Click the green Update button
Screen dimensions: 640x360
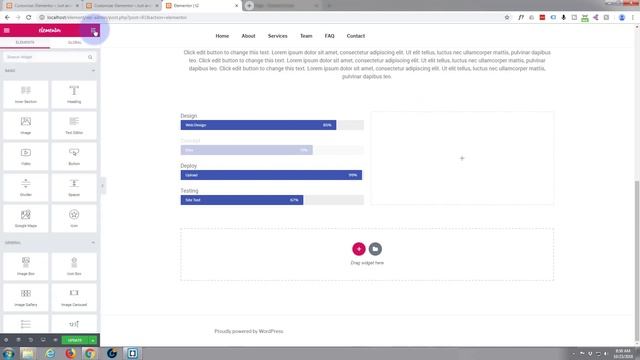[x=75, y=340]
